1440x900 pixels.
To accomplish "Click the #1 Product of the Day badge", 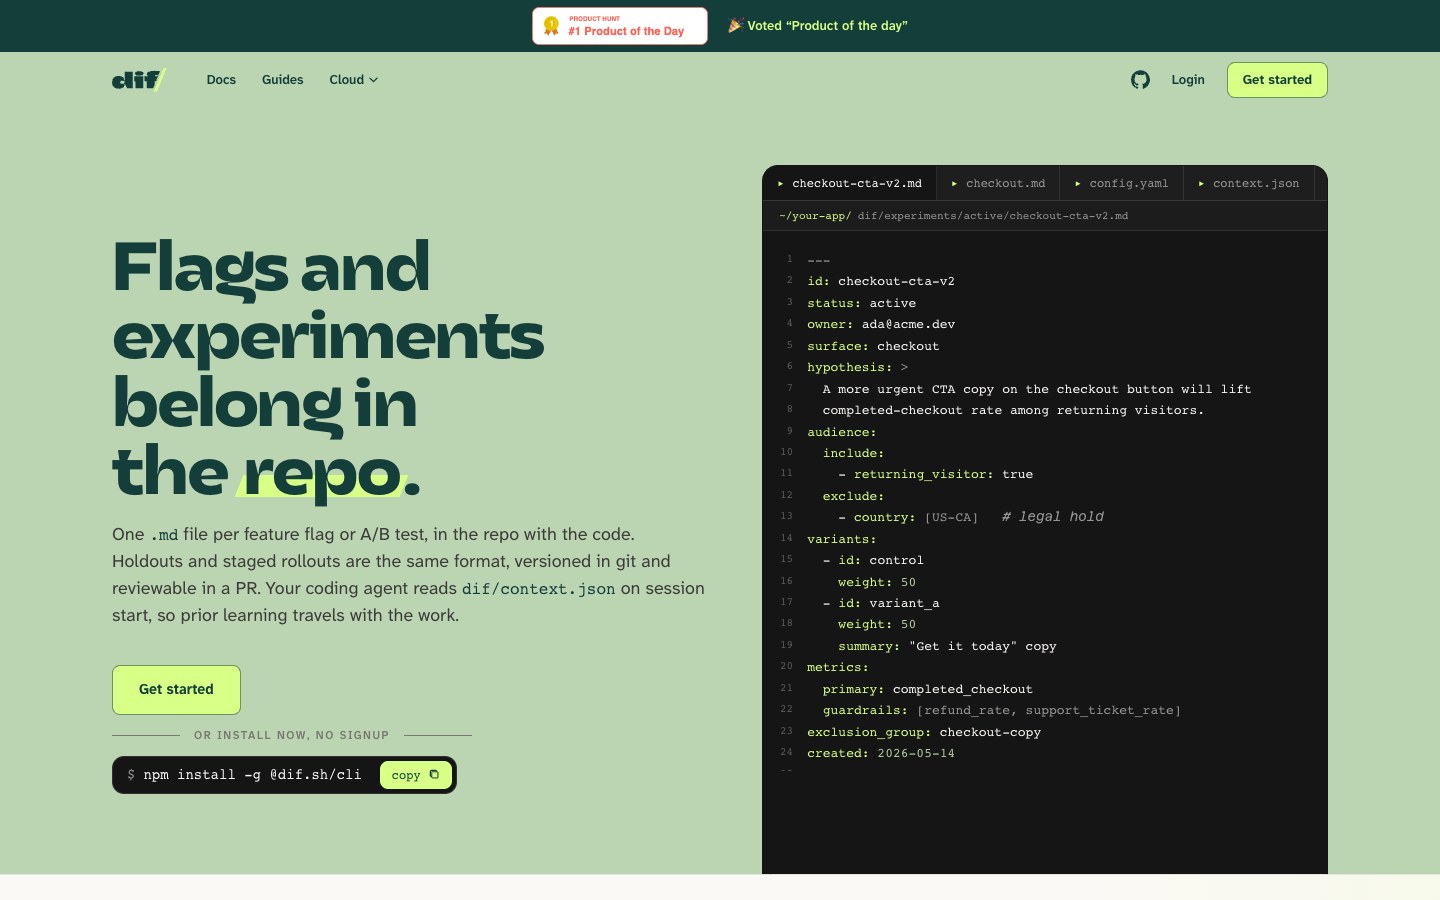I will pyautogui.click(x=620, y=26).
